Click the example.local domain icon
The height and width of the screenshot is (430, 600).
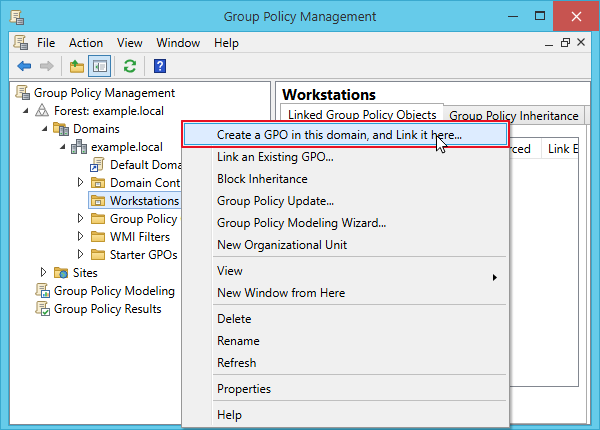tap(79, 147)
